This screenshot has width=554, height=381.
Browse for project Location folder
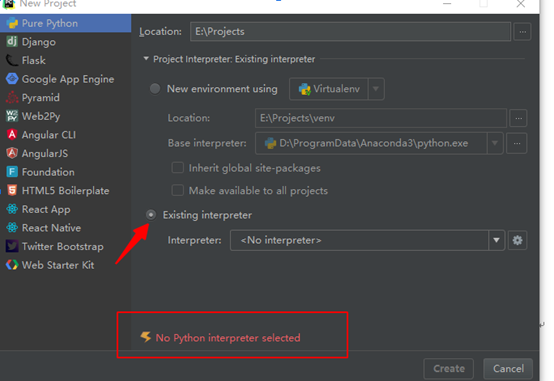(522, 32)
